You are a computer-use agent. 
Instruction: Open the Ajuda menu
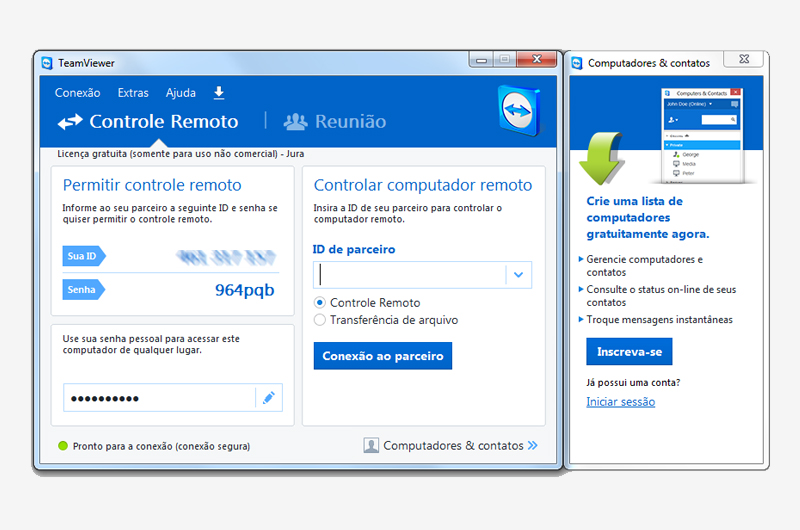[181, 93]
